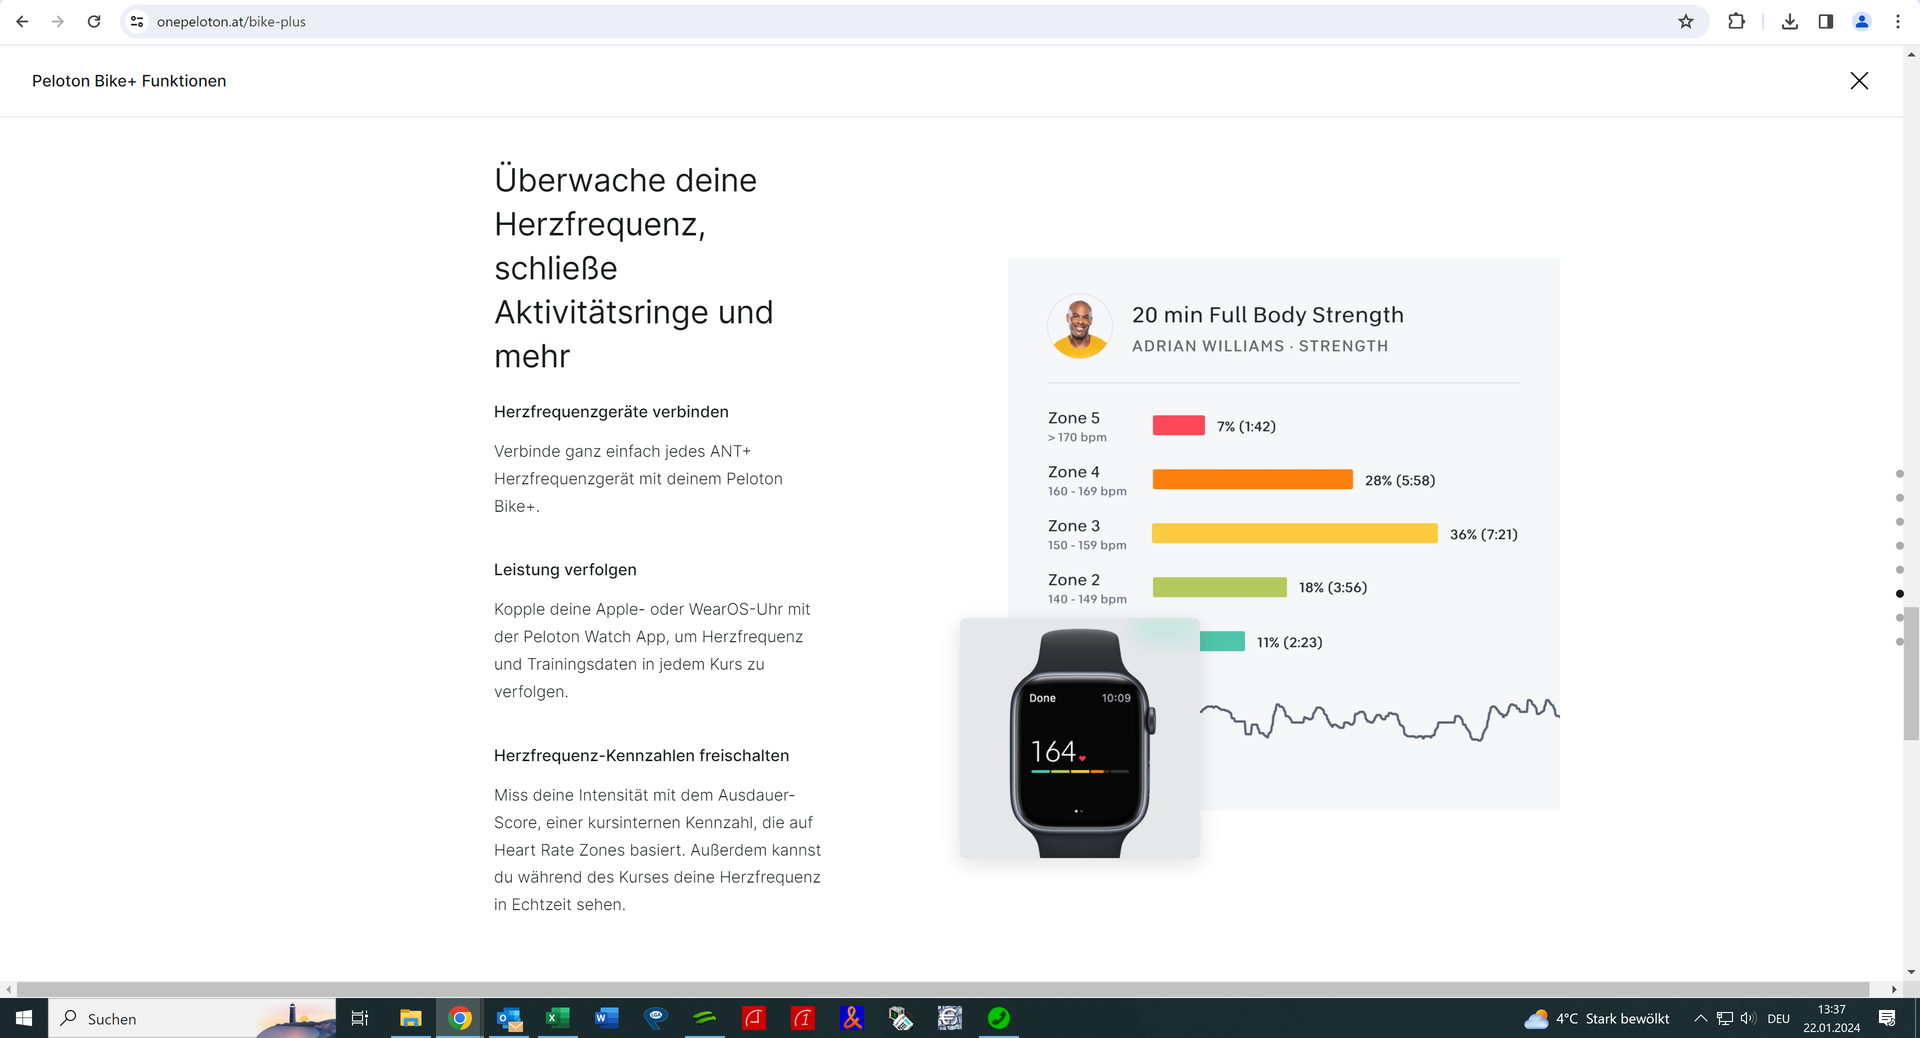Open the red clock-symbol app in taskbar
This screenshot has width=1920, height=1038.
pyautogui.click(x=754, y=1018)
